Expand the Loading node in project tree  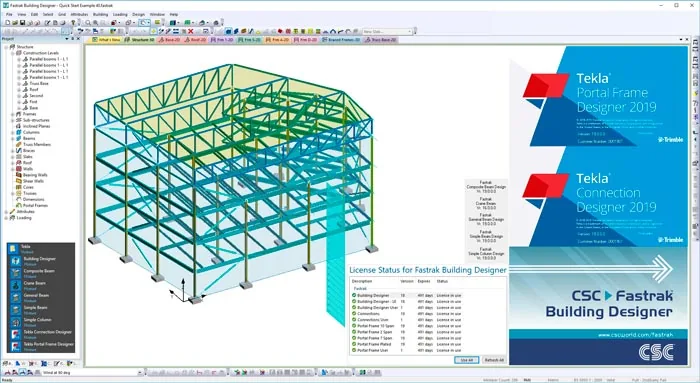pos(6,218)
